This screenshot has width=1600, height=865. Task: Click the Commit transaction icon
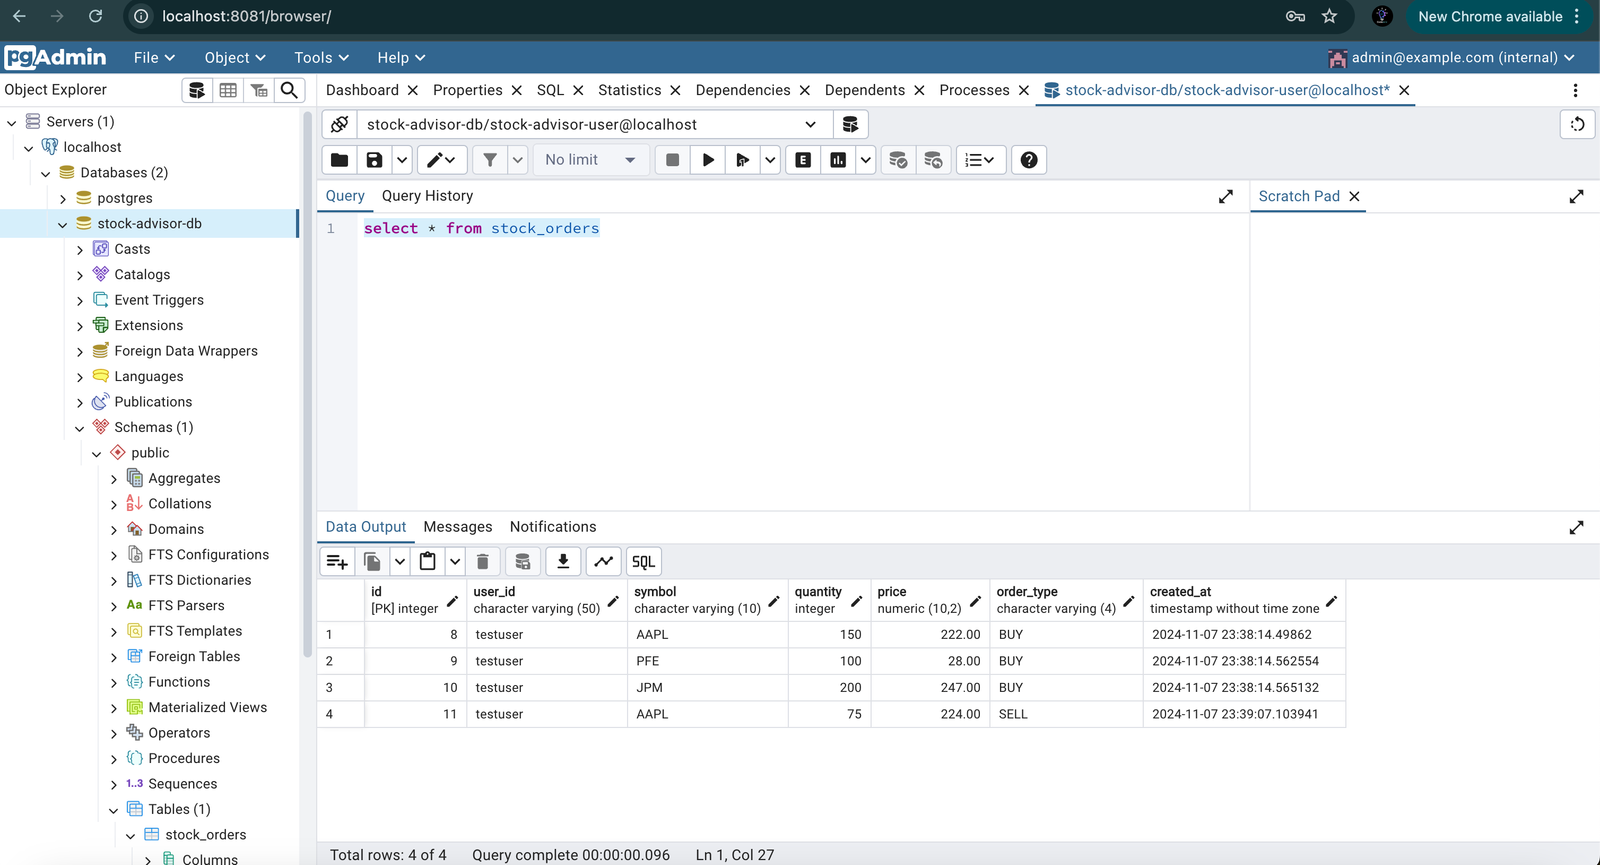898,160
